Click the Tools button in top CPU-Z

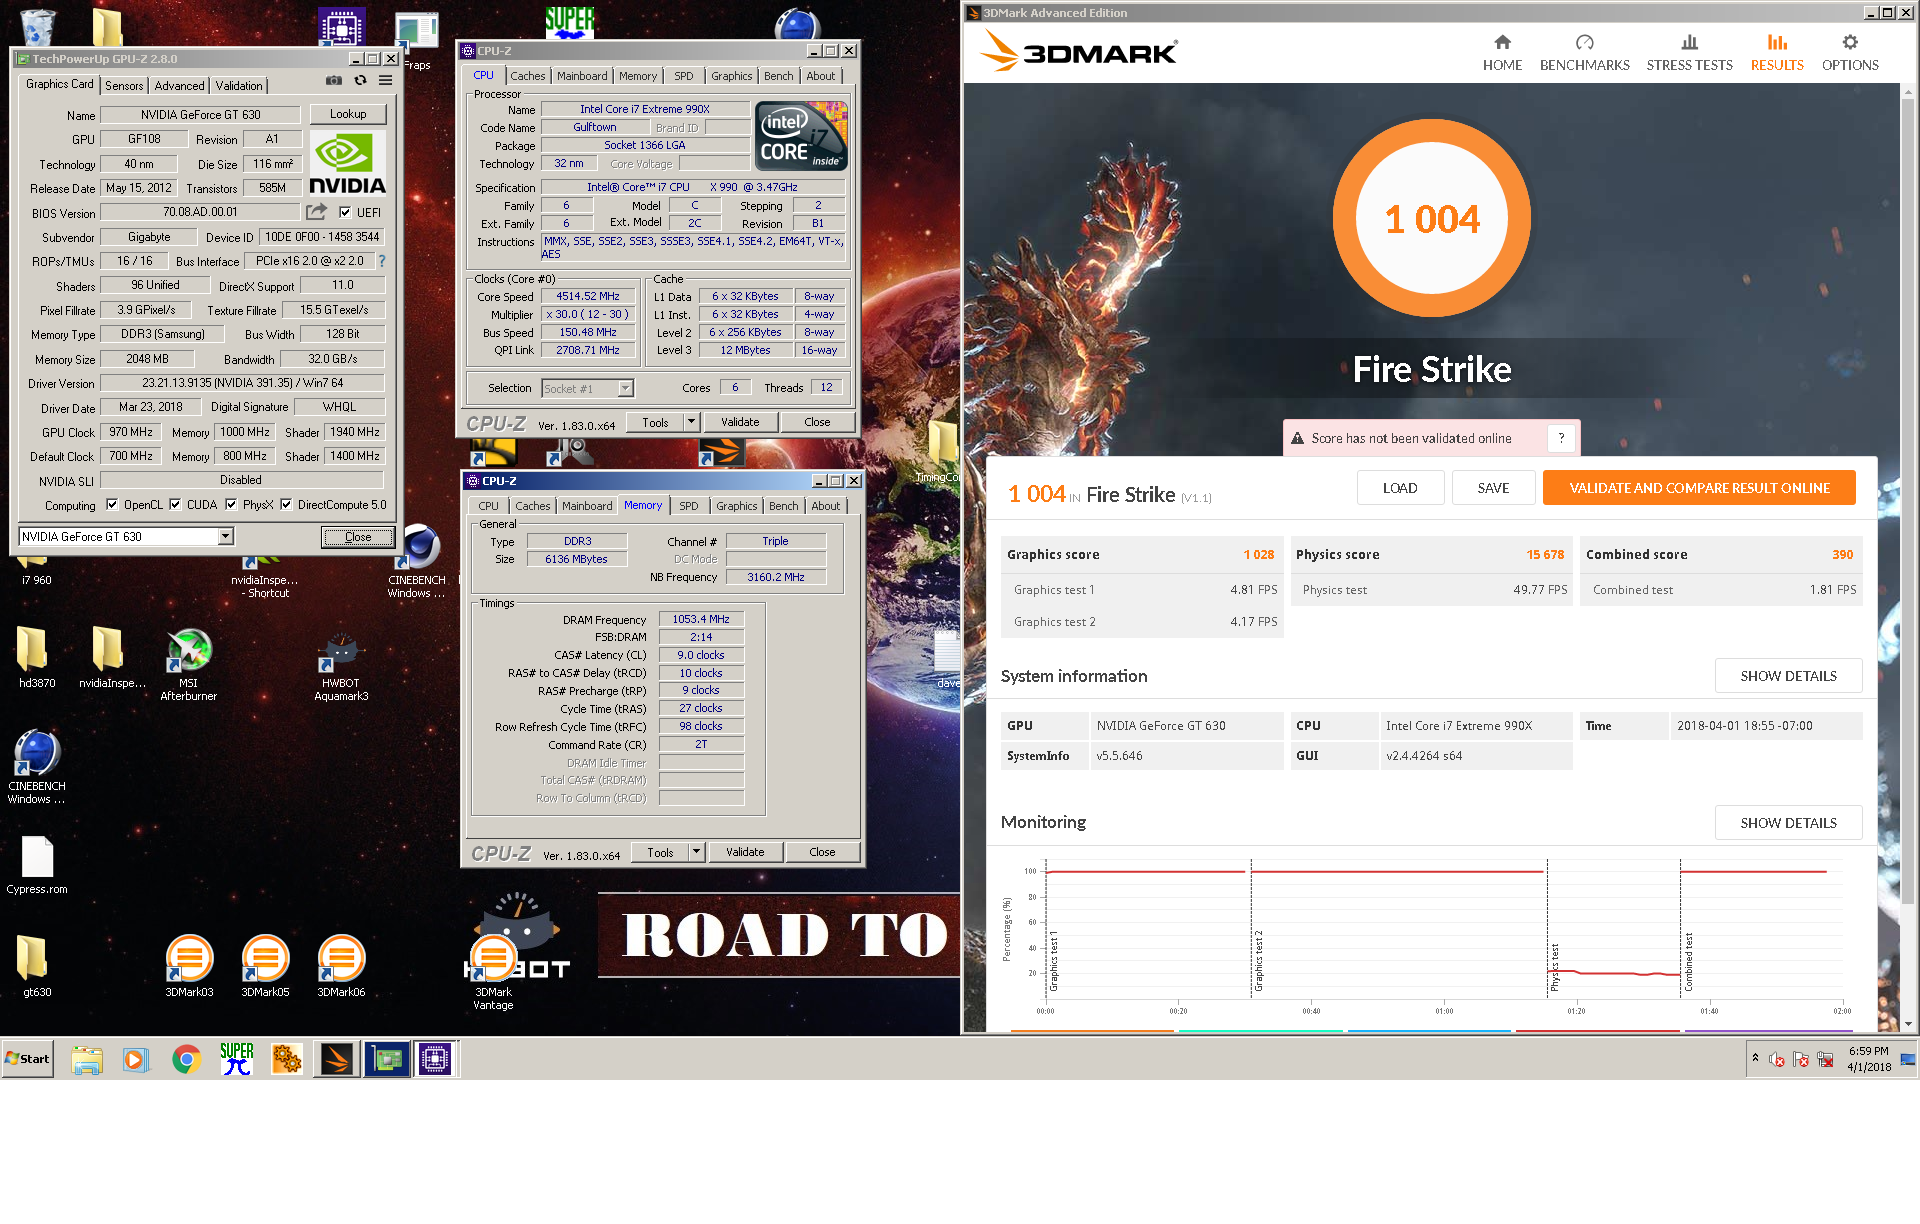pos(655,422)
